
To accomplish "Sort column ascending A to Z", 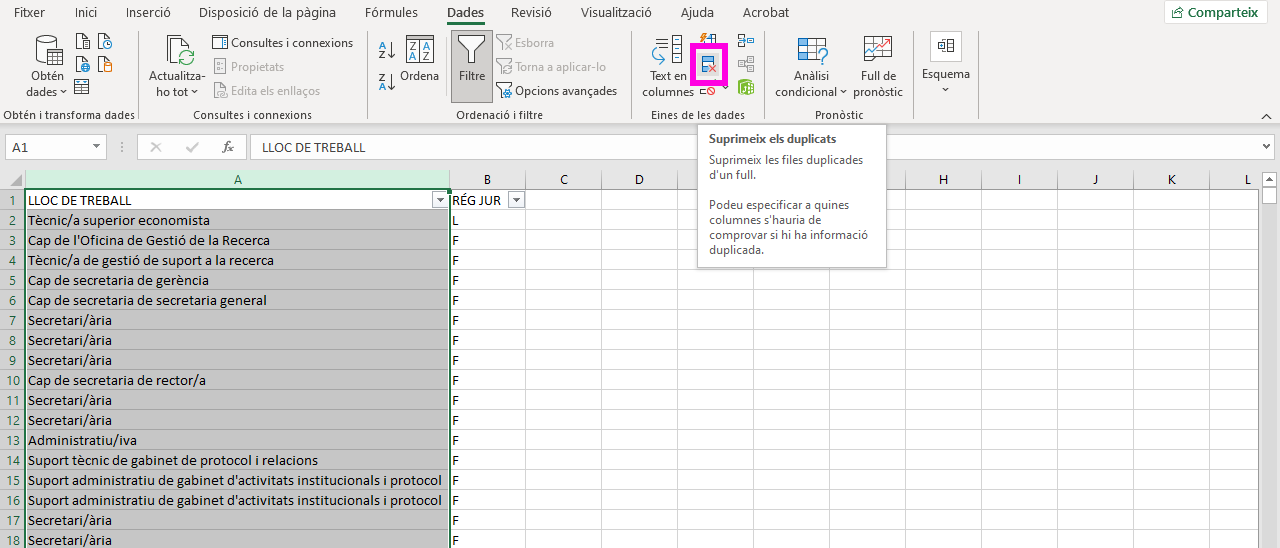I will (x=386, y=50).
